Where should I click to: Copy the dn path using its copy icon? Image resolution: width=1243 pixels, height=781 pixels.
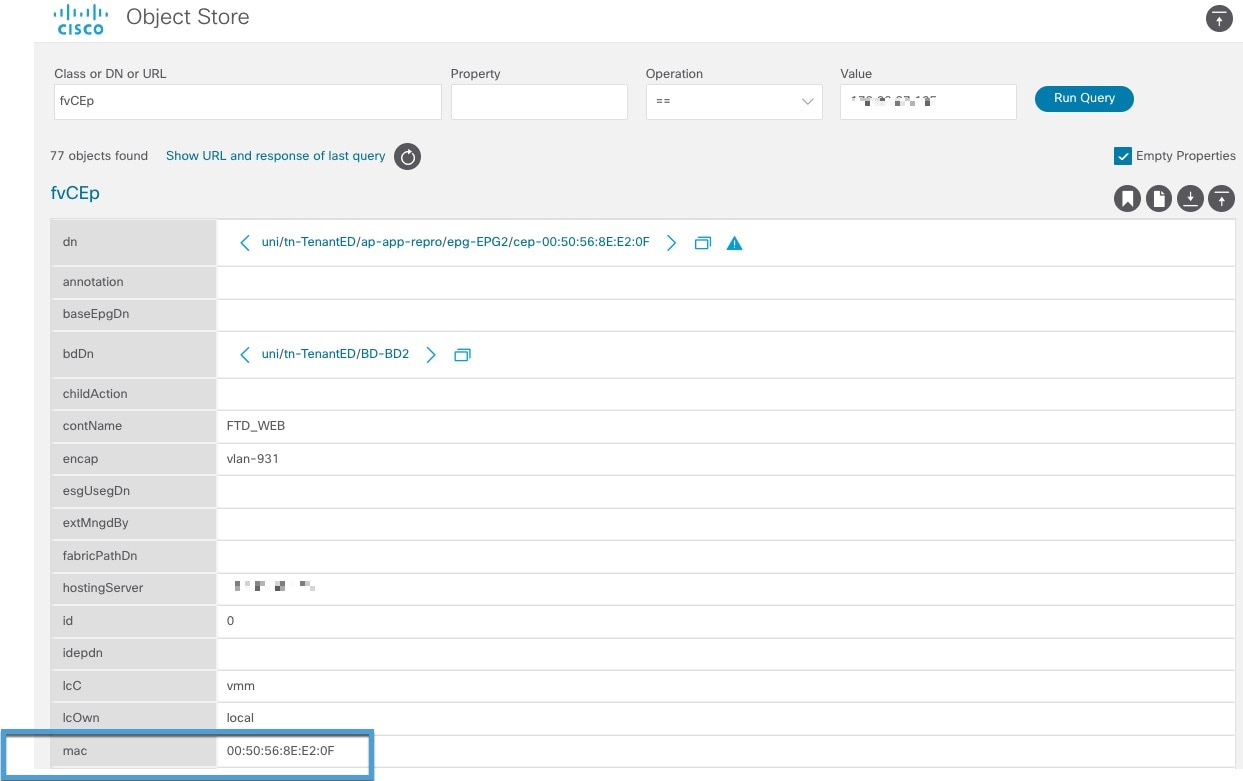pos(703,242)
